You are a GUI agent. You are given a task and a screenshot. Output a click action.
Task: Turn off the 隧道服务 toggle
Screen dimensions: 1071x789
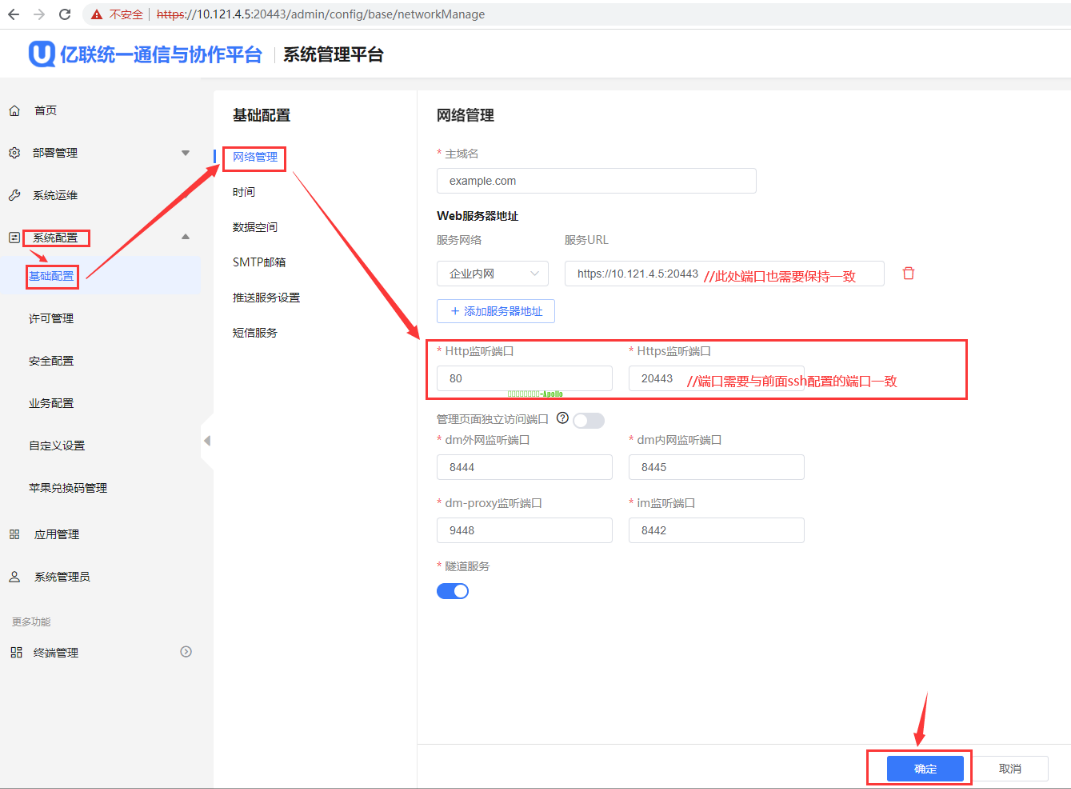453,591
